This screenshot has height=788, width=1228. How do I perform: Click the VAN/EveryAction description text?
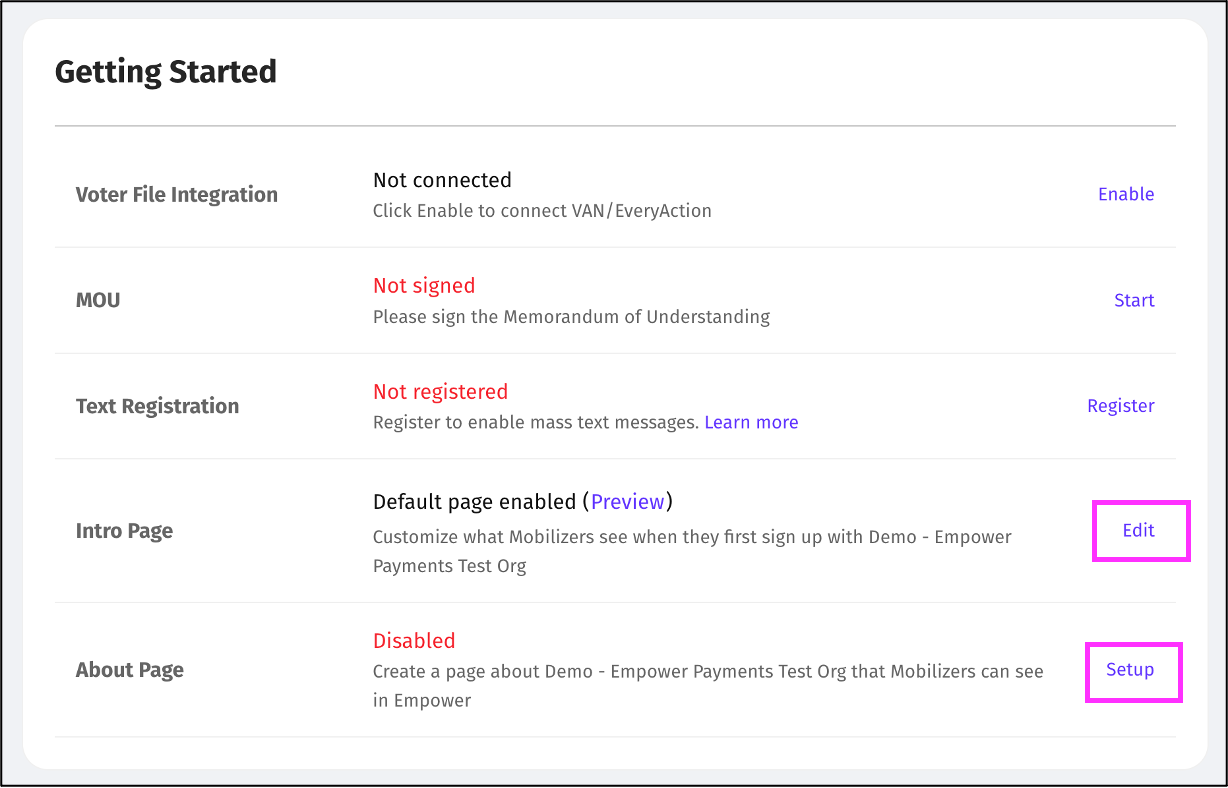[x=542, y=211]
